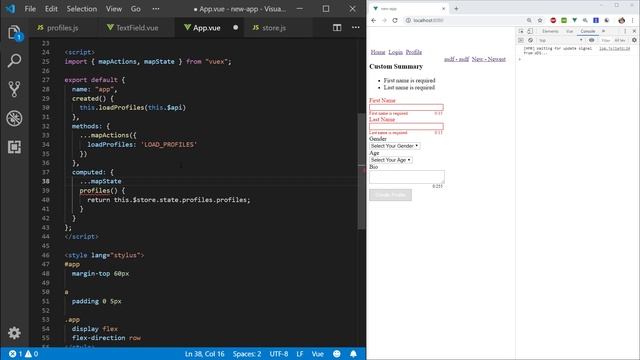Viewport: 640px width, 360px height.
Task: Open the Search view in activity bar
Action: 14,61
